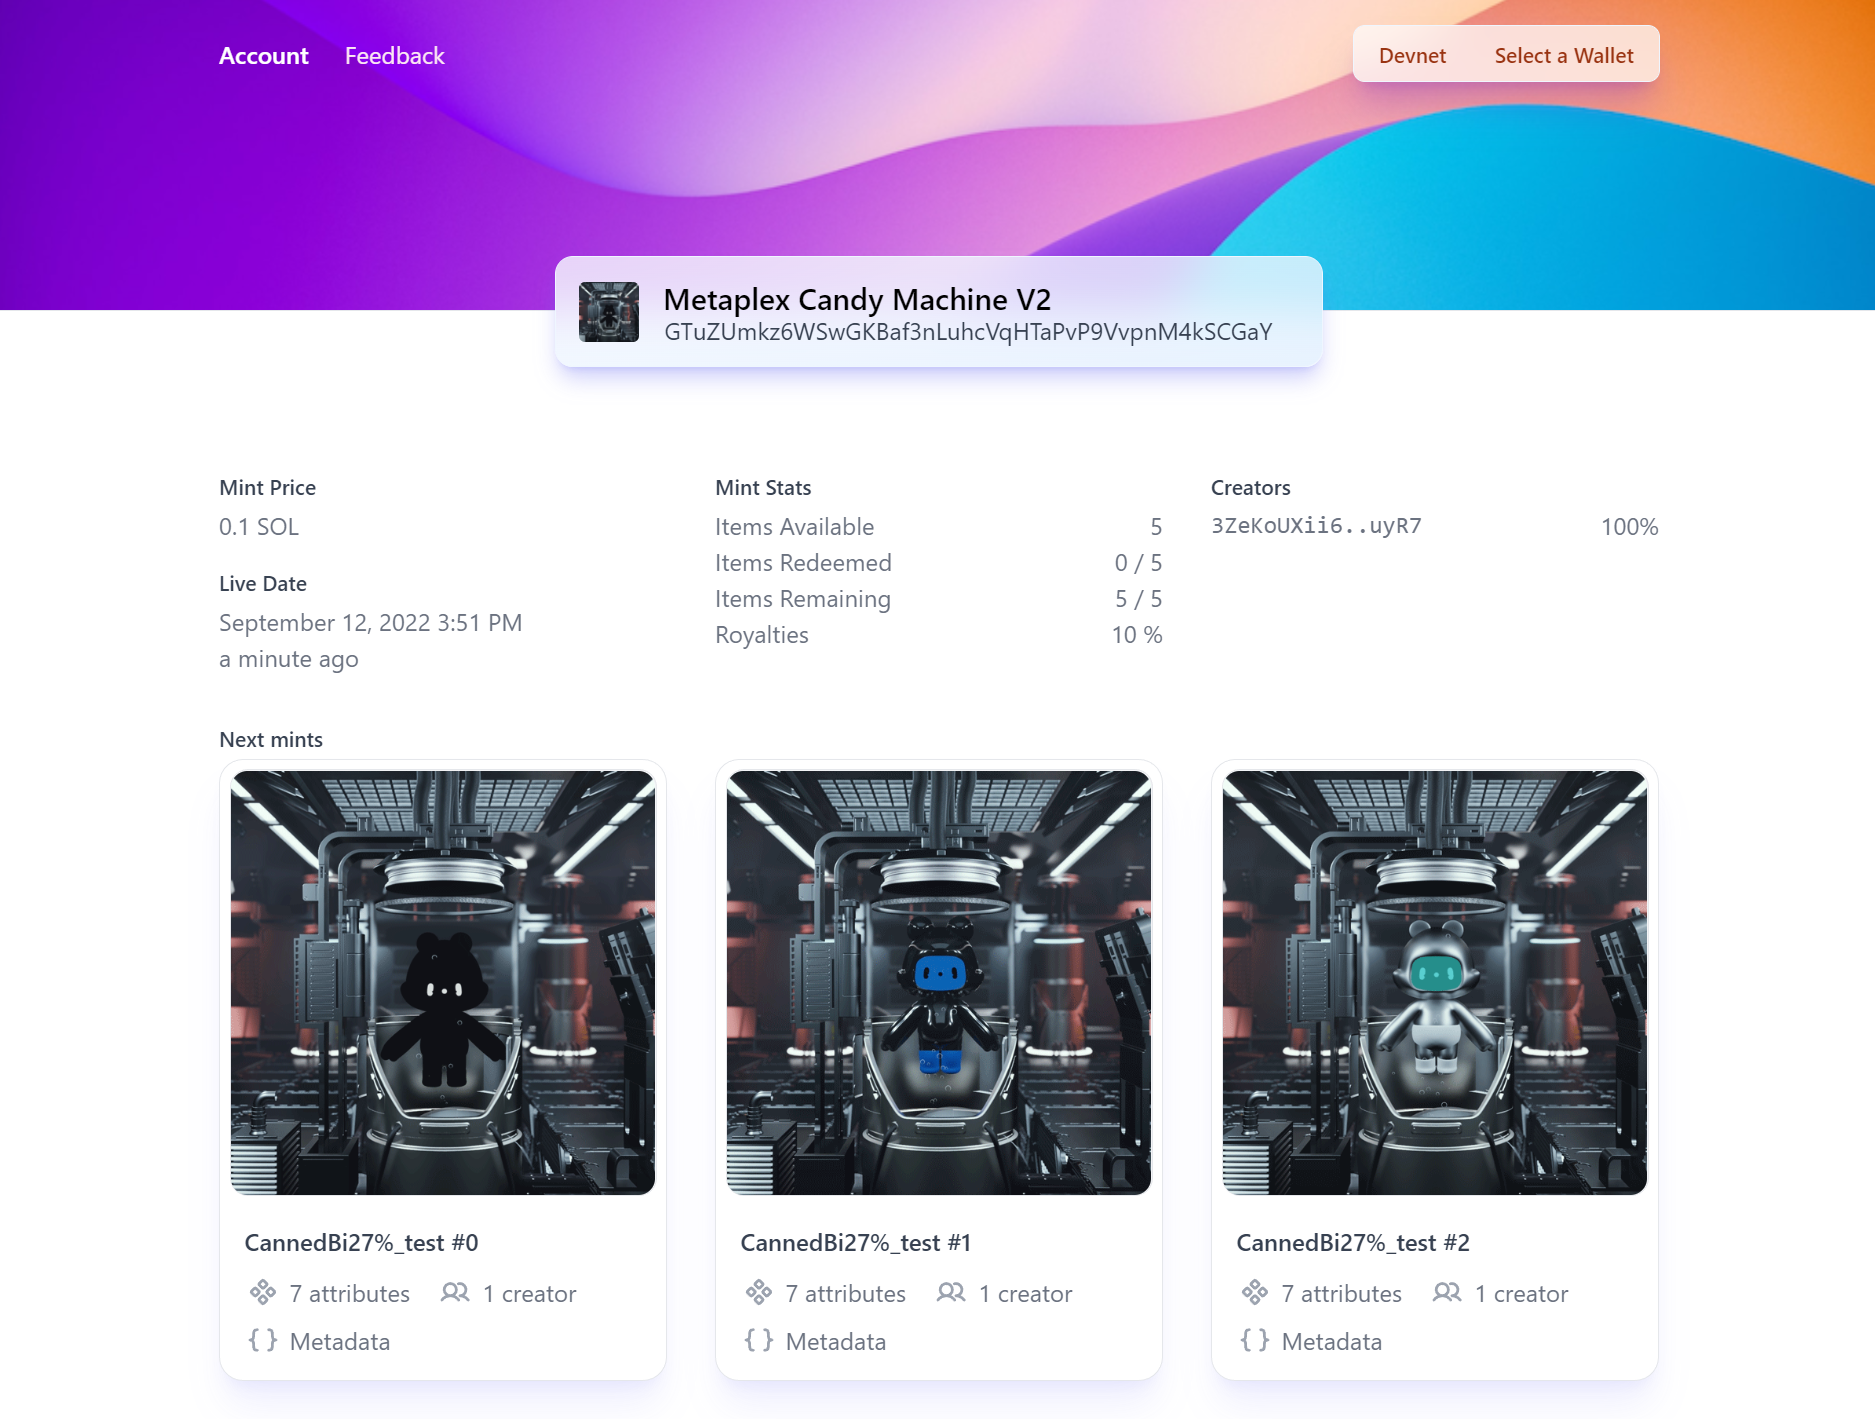Click the Candy Machine avatar thumbnail
The image size is (1875, 1419).
click(x=609, y=312)
